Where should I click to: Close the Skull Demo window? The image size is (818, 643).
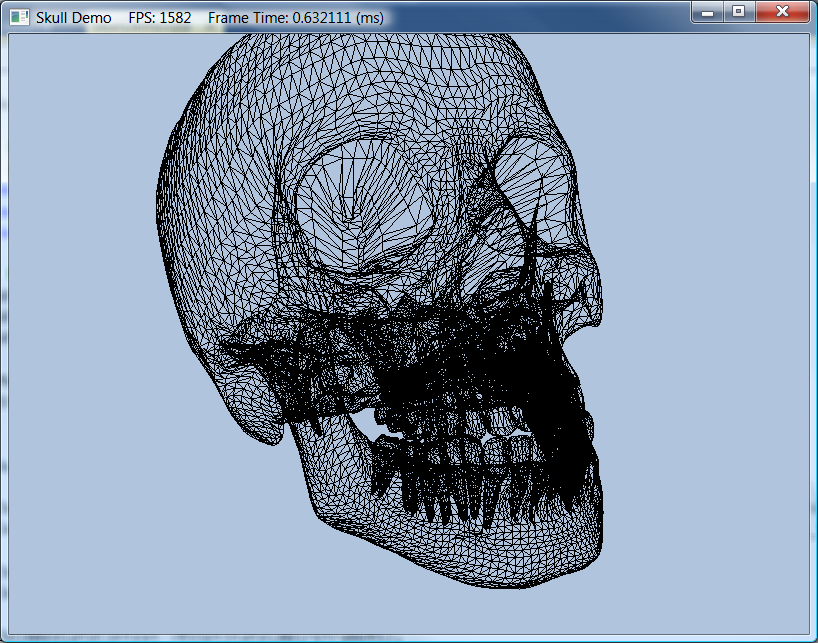[783, 12]
